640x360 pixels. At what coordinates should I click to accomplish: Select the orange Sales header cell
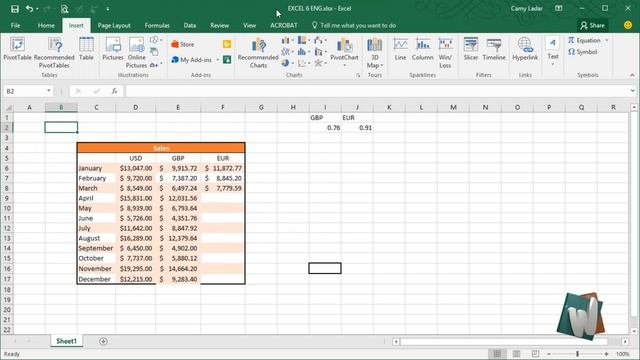[x=161, y=148]
